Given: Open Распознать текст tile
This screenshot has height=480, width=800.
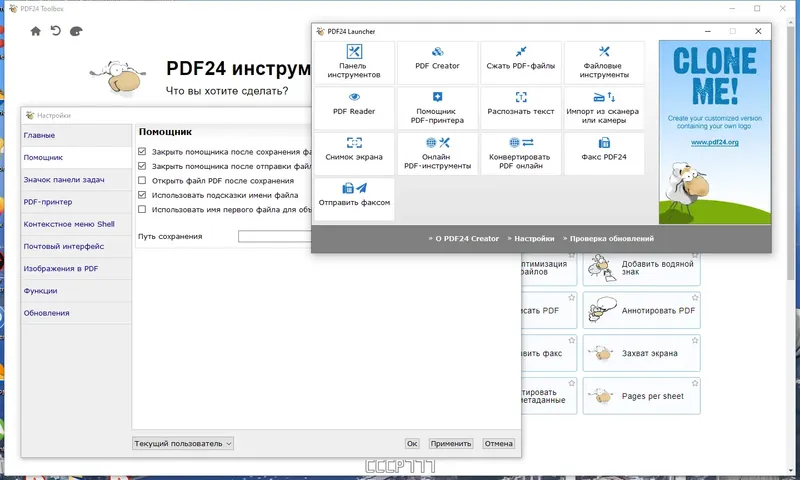Looking at the screenshot, I should tap(520, 108).
